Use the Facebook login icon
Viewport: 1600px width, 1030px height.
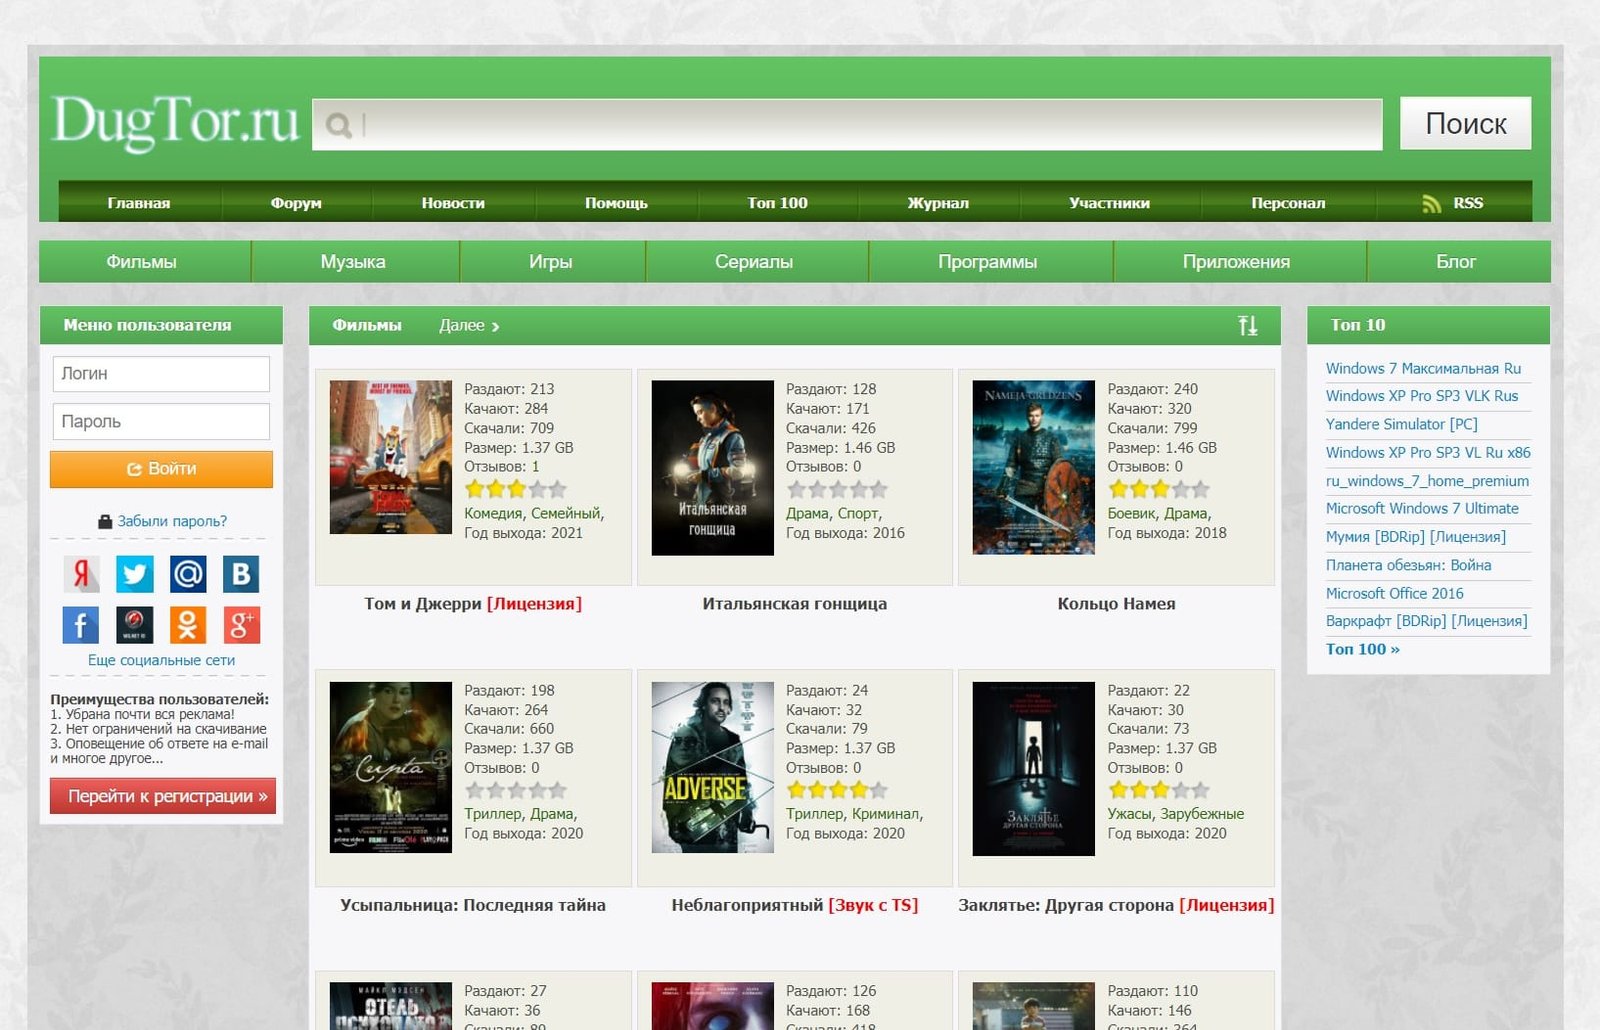(x=82, y=625)
